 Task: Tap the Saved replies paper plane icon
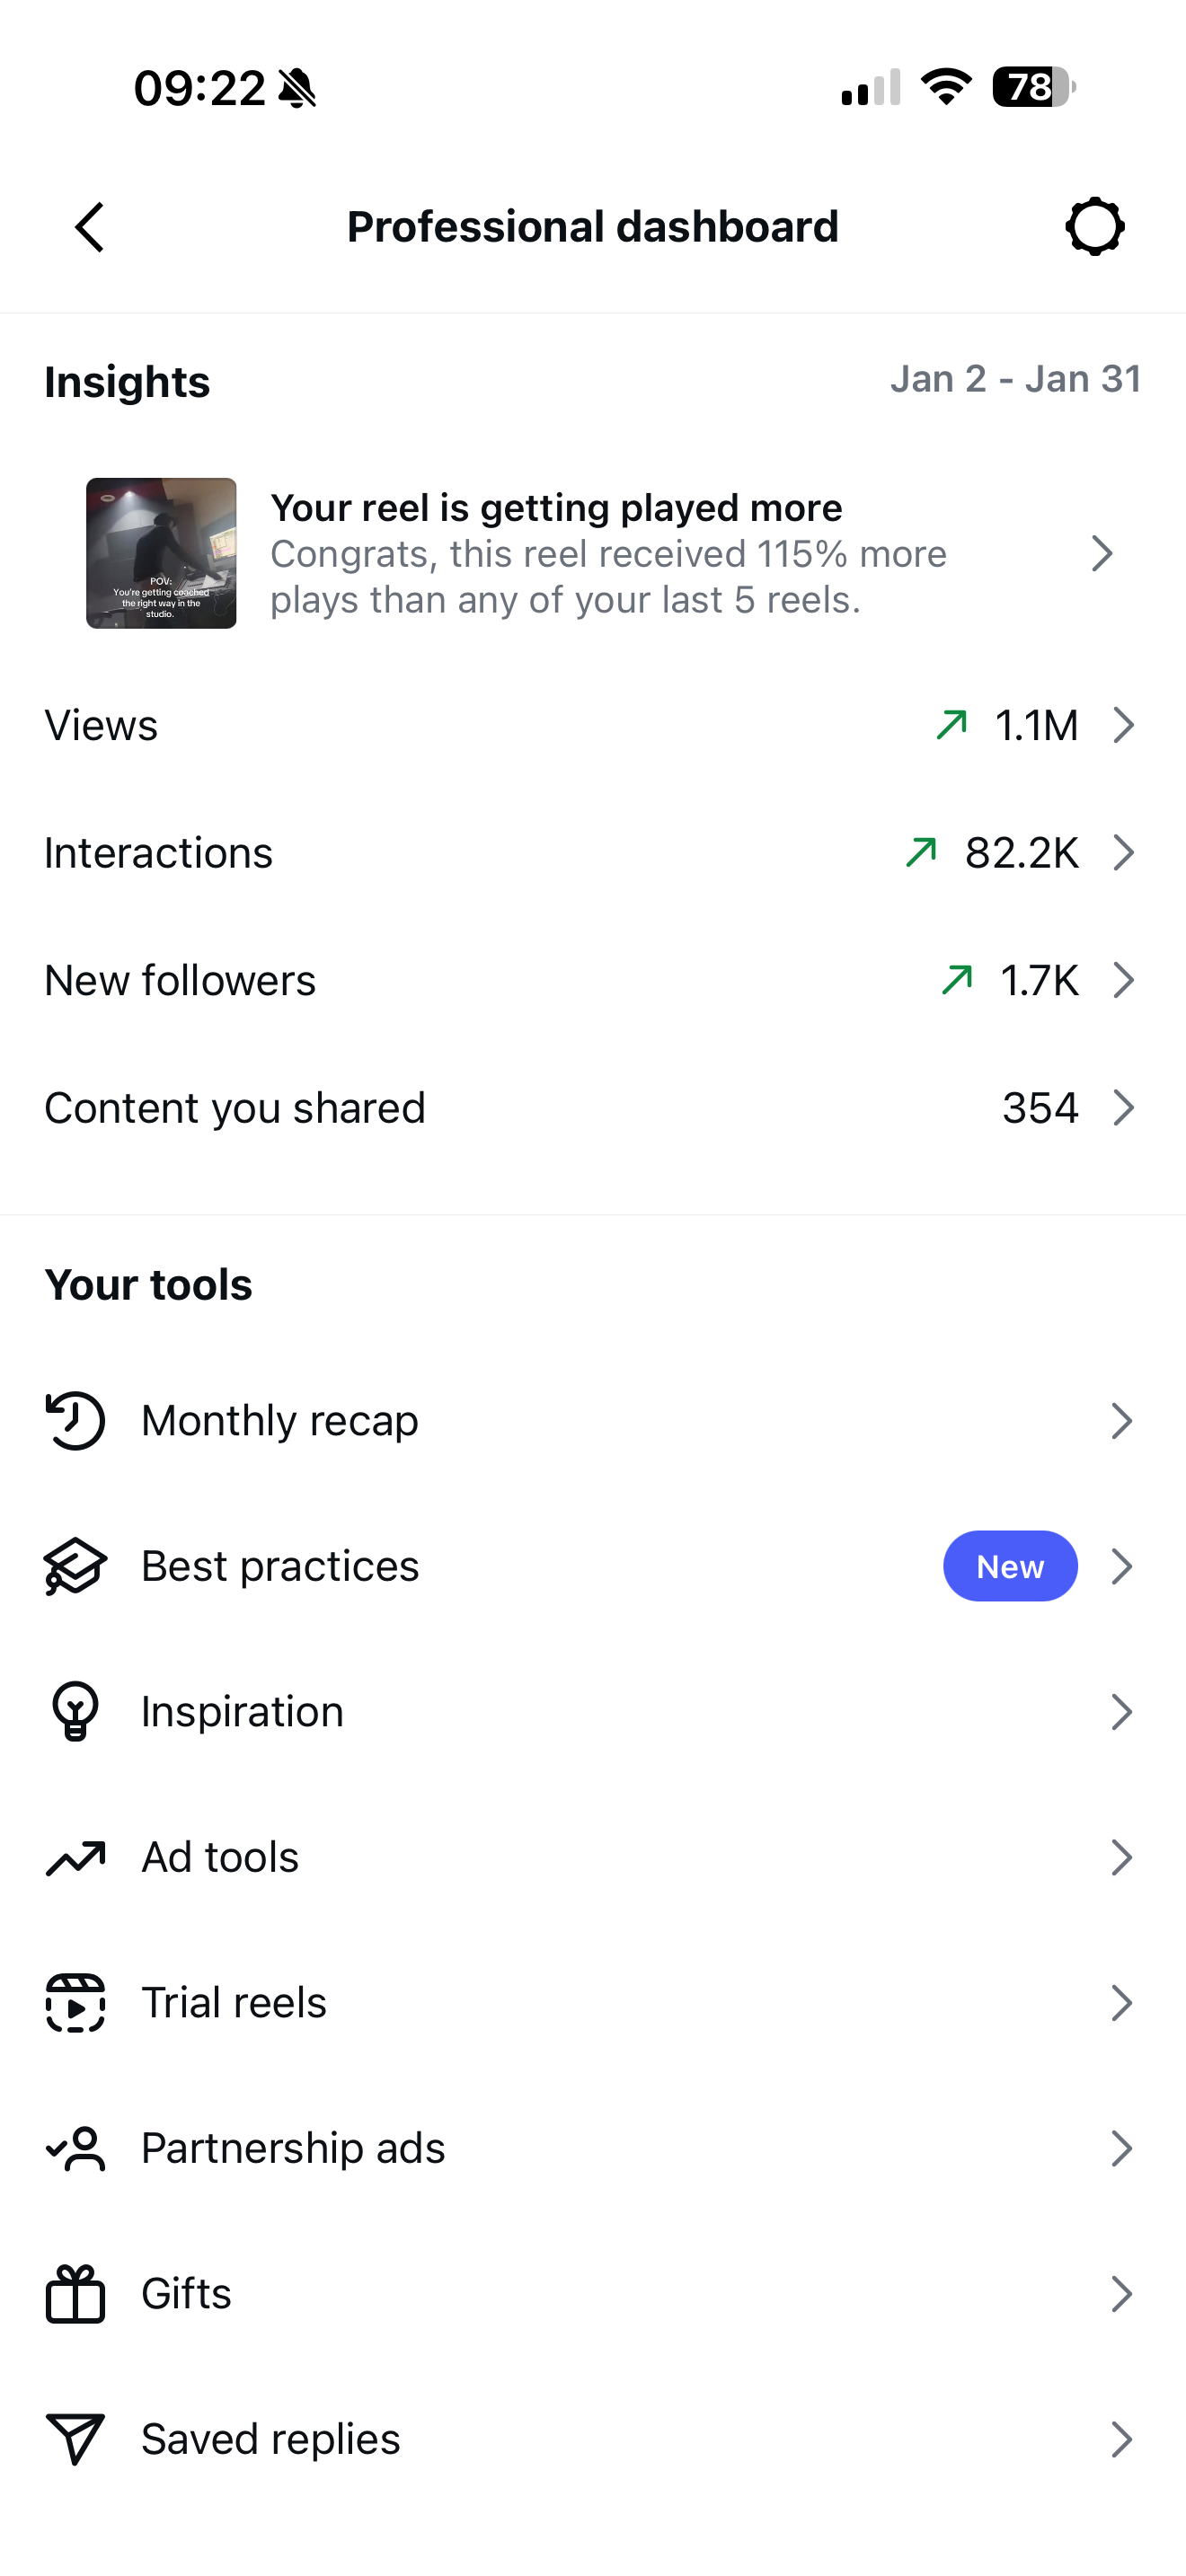(x=75, y=2439)
